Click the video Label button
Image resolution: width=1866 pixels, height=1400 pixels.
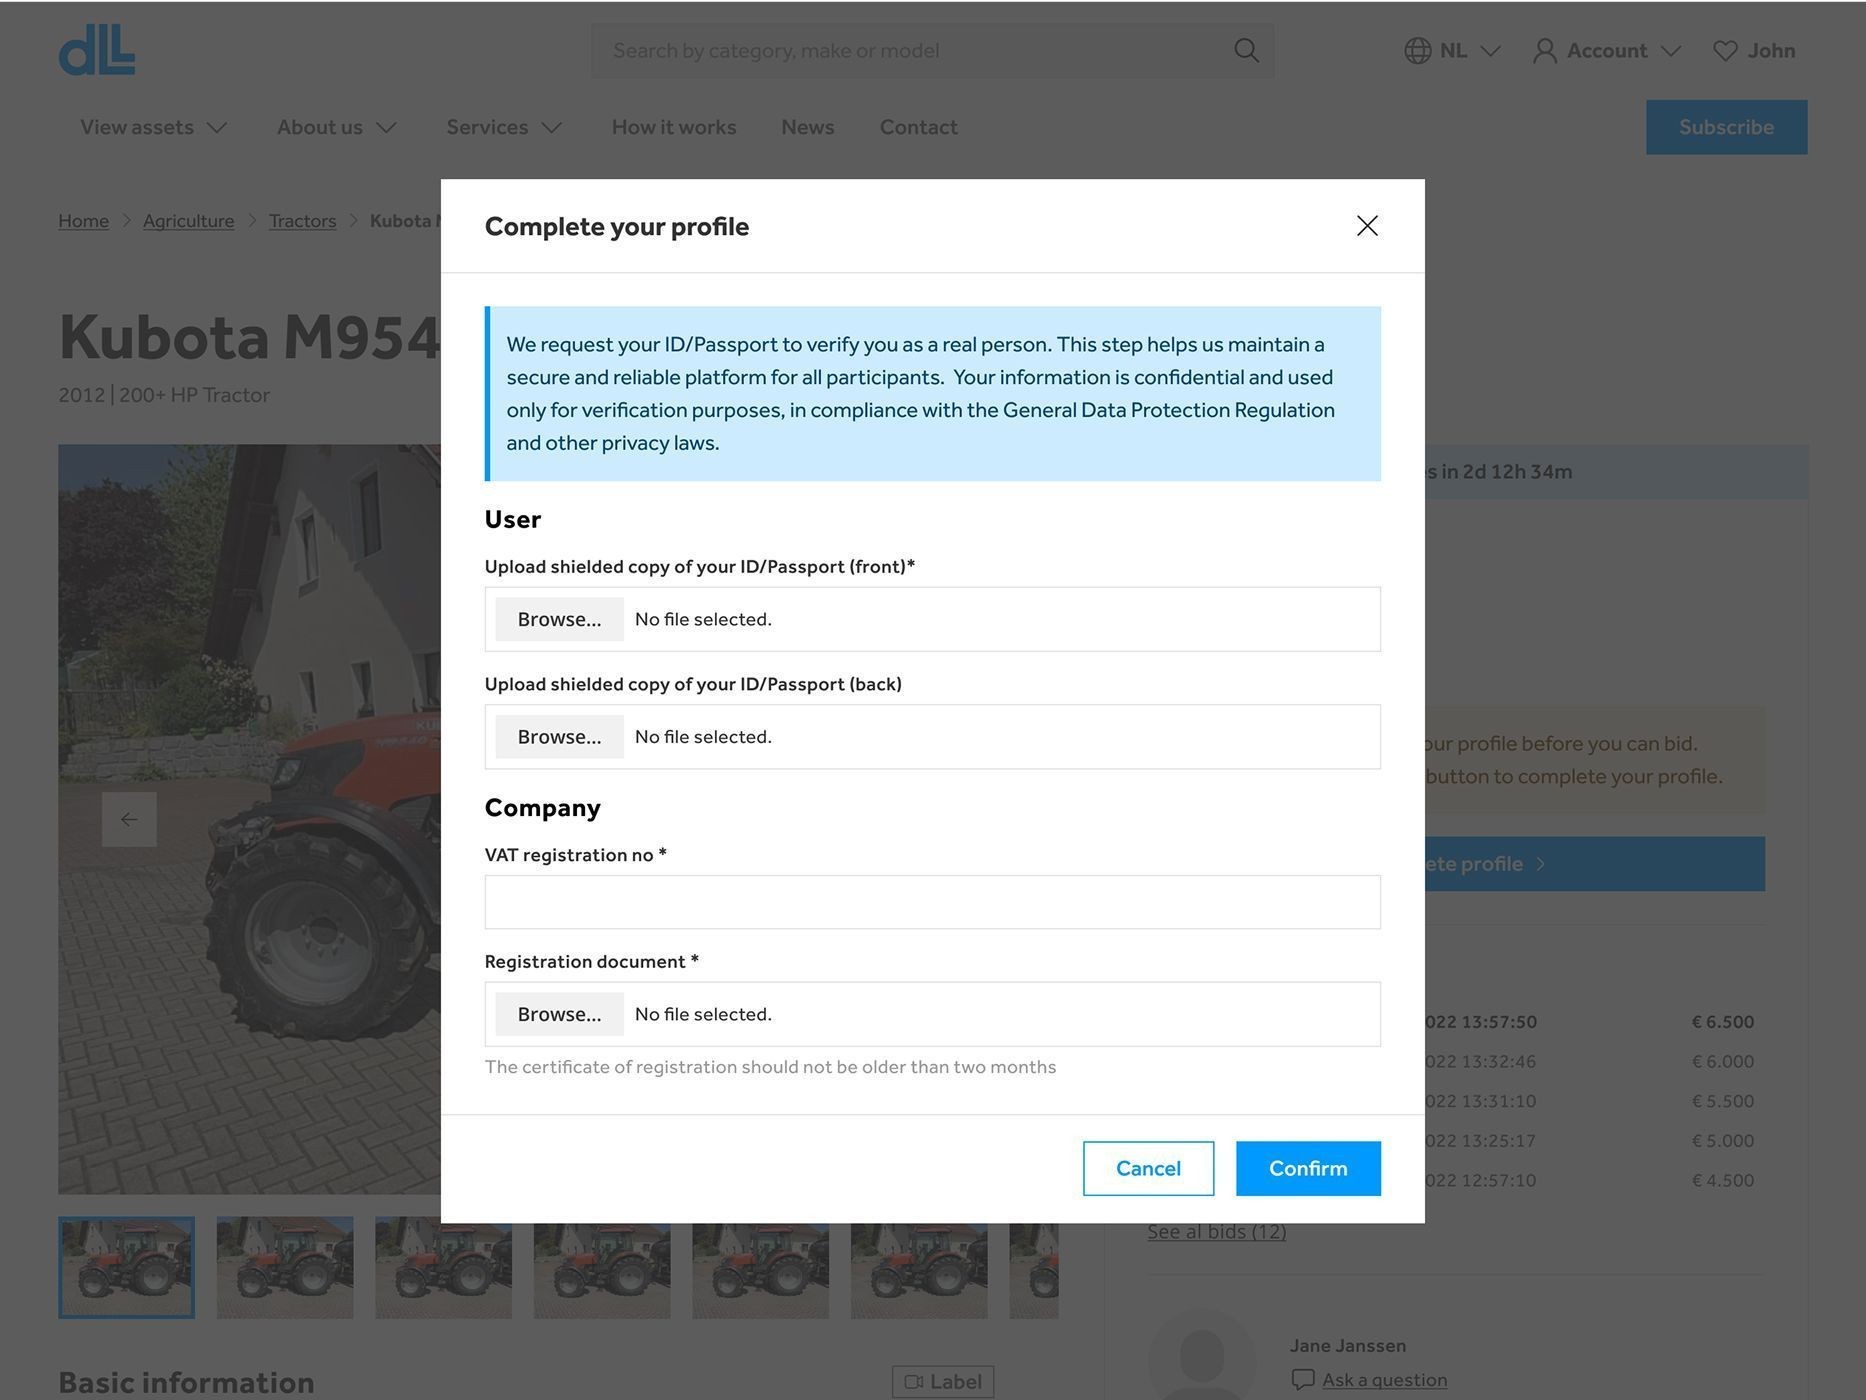coord(942,1381)
